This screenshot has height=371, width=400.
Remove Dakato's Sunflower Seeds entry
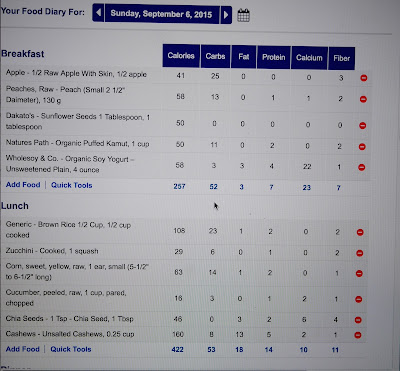tap(363, 126)
